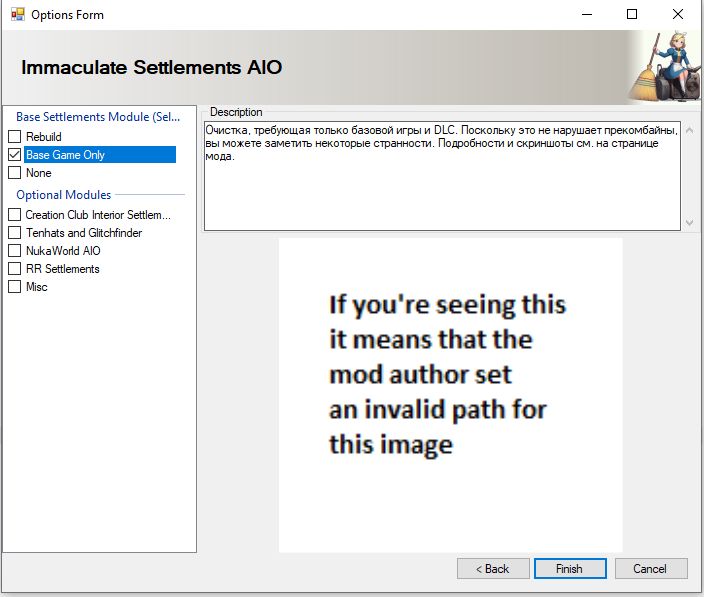Screen dimensions: 704x597
Task: Maximize the Options Form window
Action: 632,14
